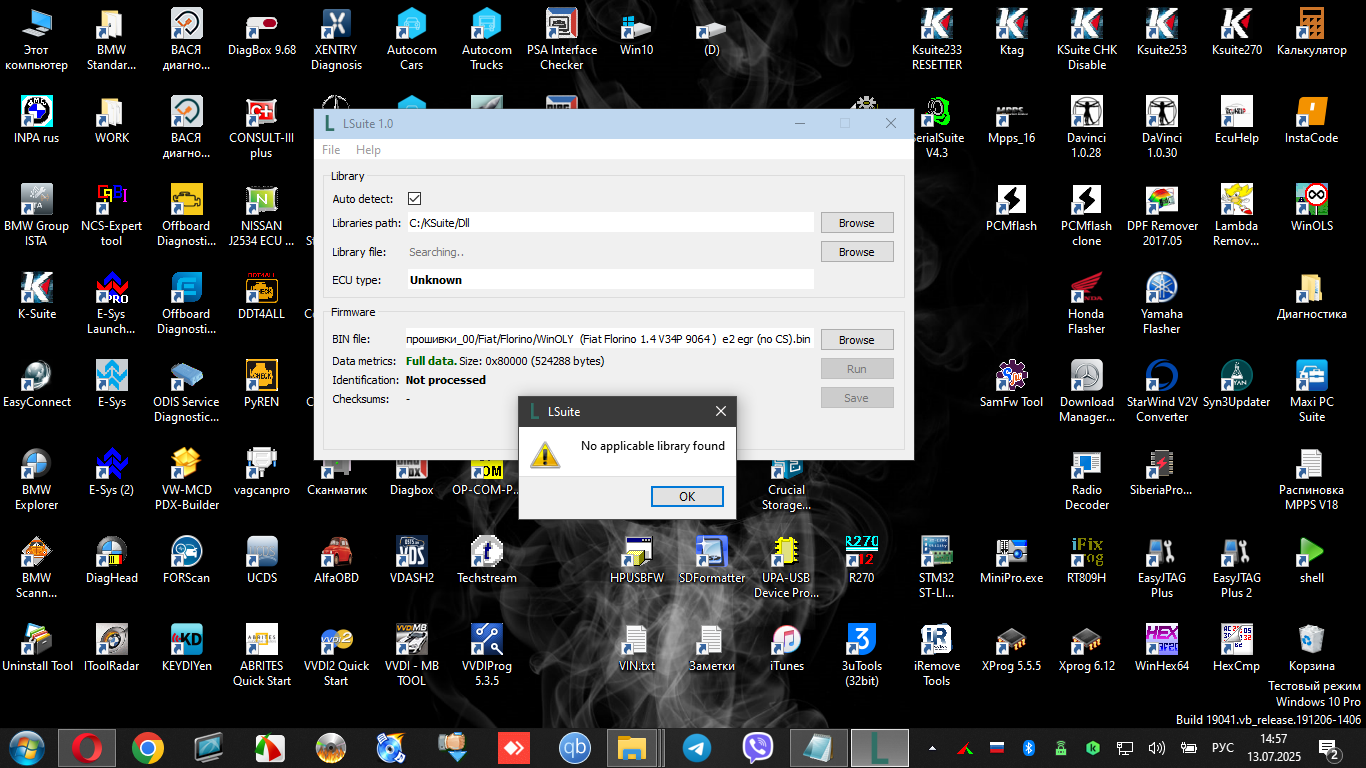Click OK in the LSuite warning dialog
The height and width of the screenshot is (768, 1366).
(x=687, y=496)
